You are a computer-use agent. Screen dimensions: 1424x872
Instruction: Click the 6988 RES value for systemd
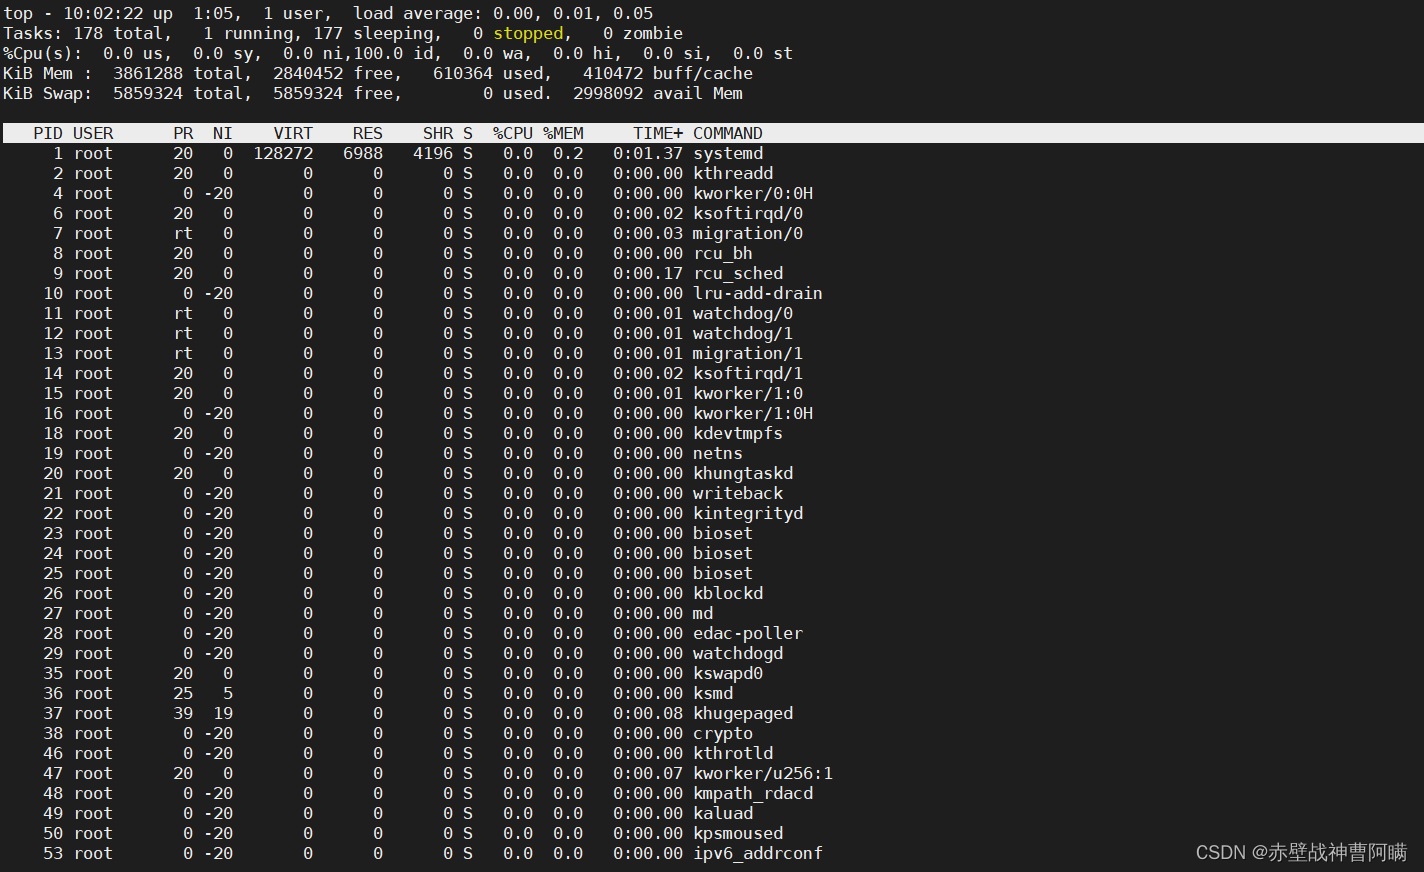point(363,153)
